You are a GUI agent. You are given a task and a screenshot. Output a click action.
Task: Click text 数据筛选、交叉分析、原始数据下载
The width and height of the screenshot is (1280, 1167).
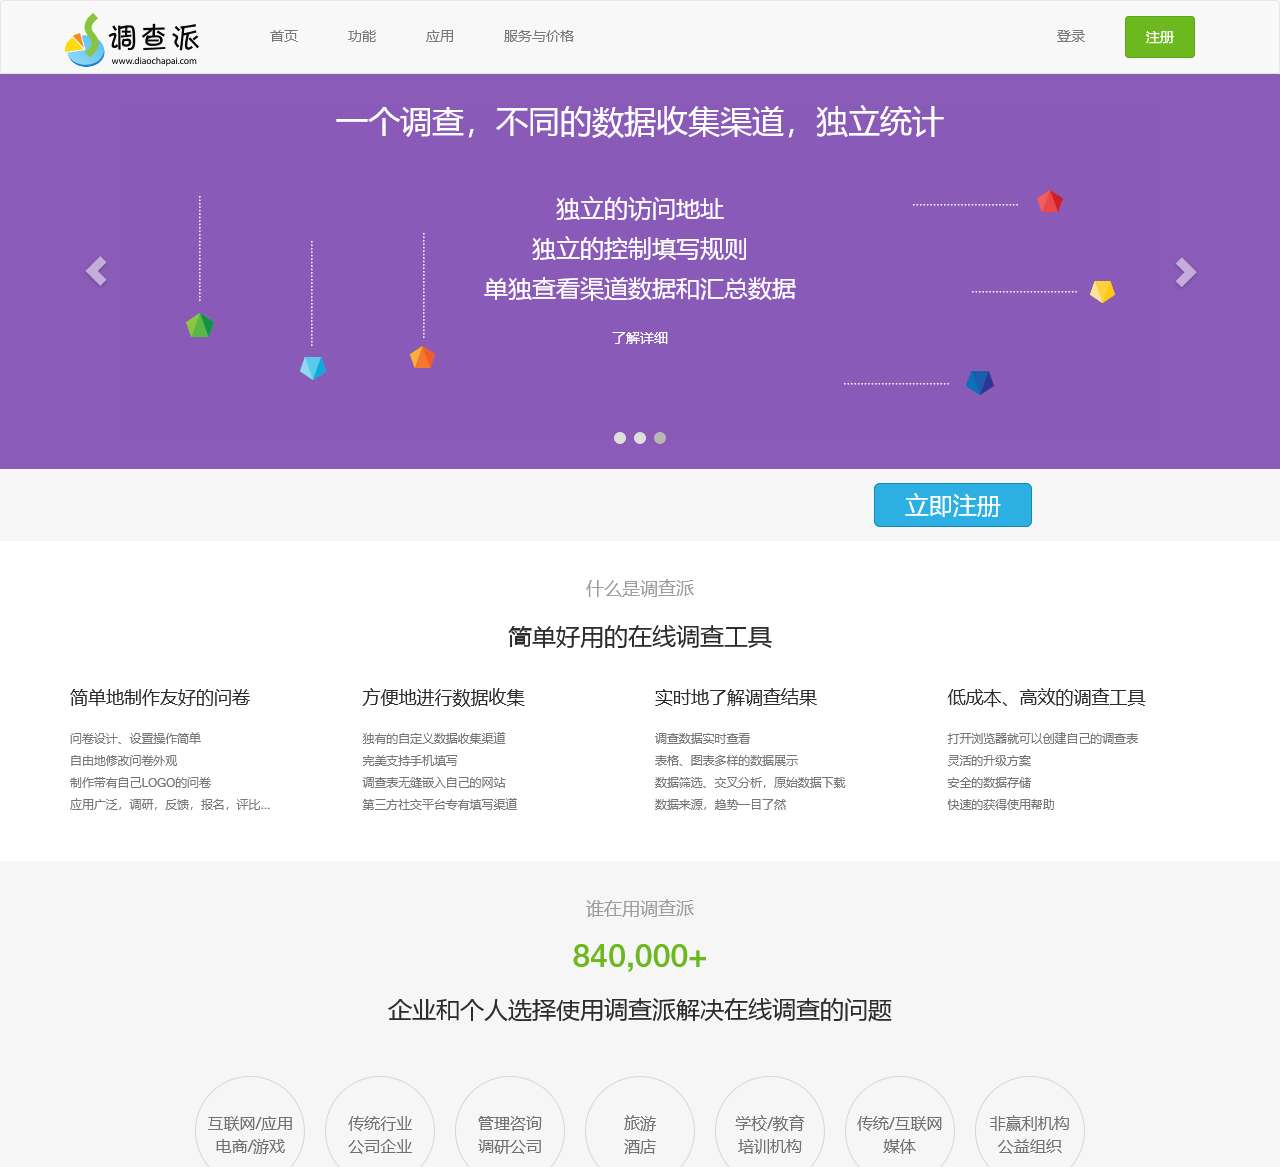(x=750, y=783)
